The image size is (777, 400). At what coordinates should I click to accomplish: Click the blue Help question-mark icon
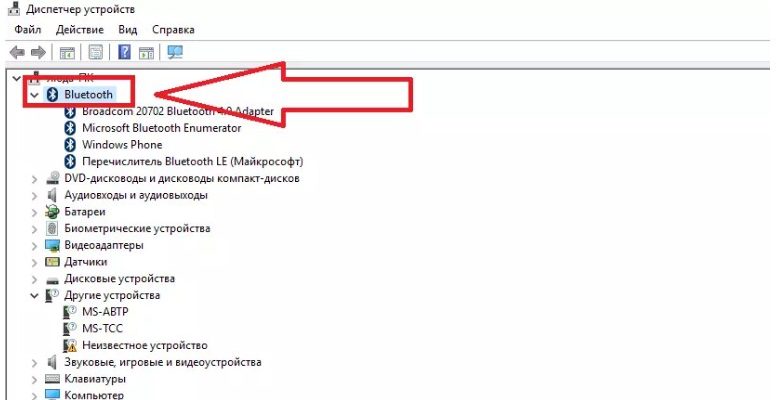(124, 52)
